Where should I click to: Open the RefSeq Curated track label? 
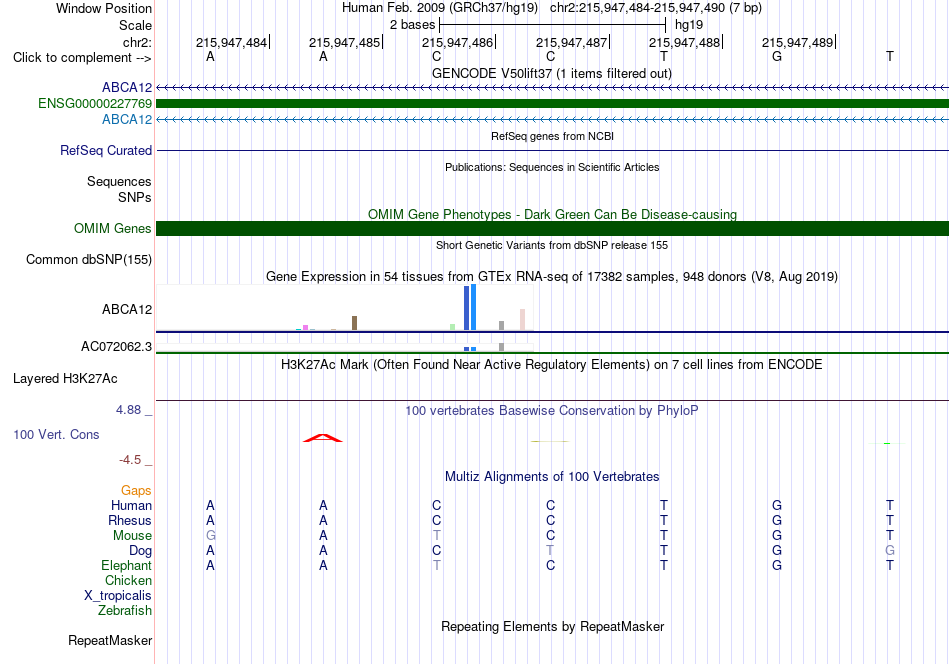pyautogui.click(x=105, y=150)
